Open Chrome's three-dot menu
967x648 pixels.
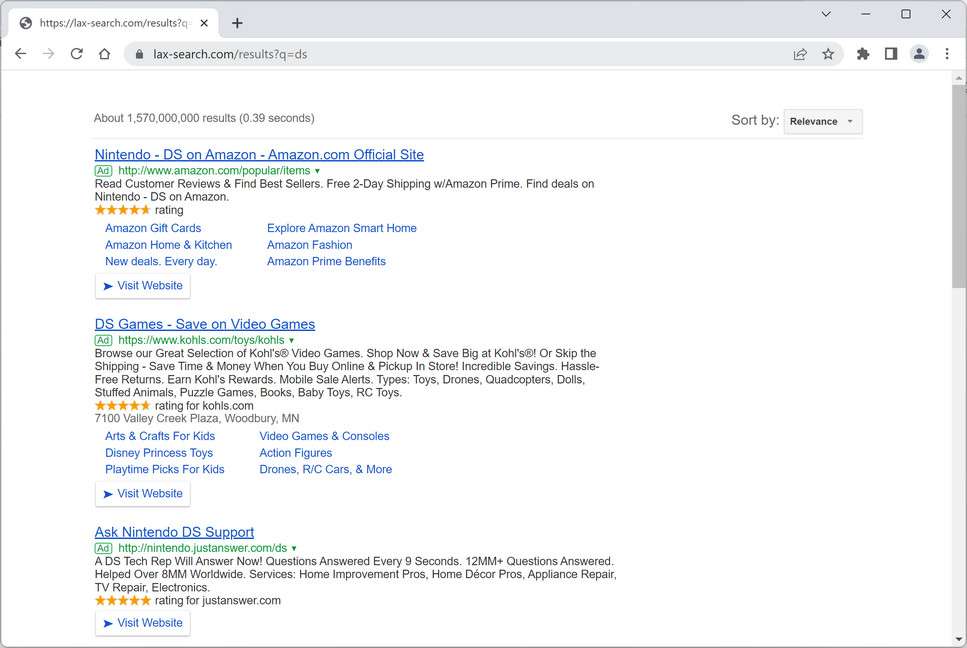pyautogui.click(x=947, y=54)
